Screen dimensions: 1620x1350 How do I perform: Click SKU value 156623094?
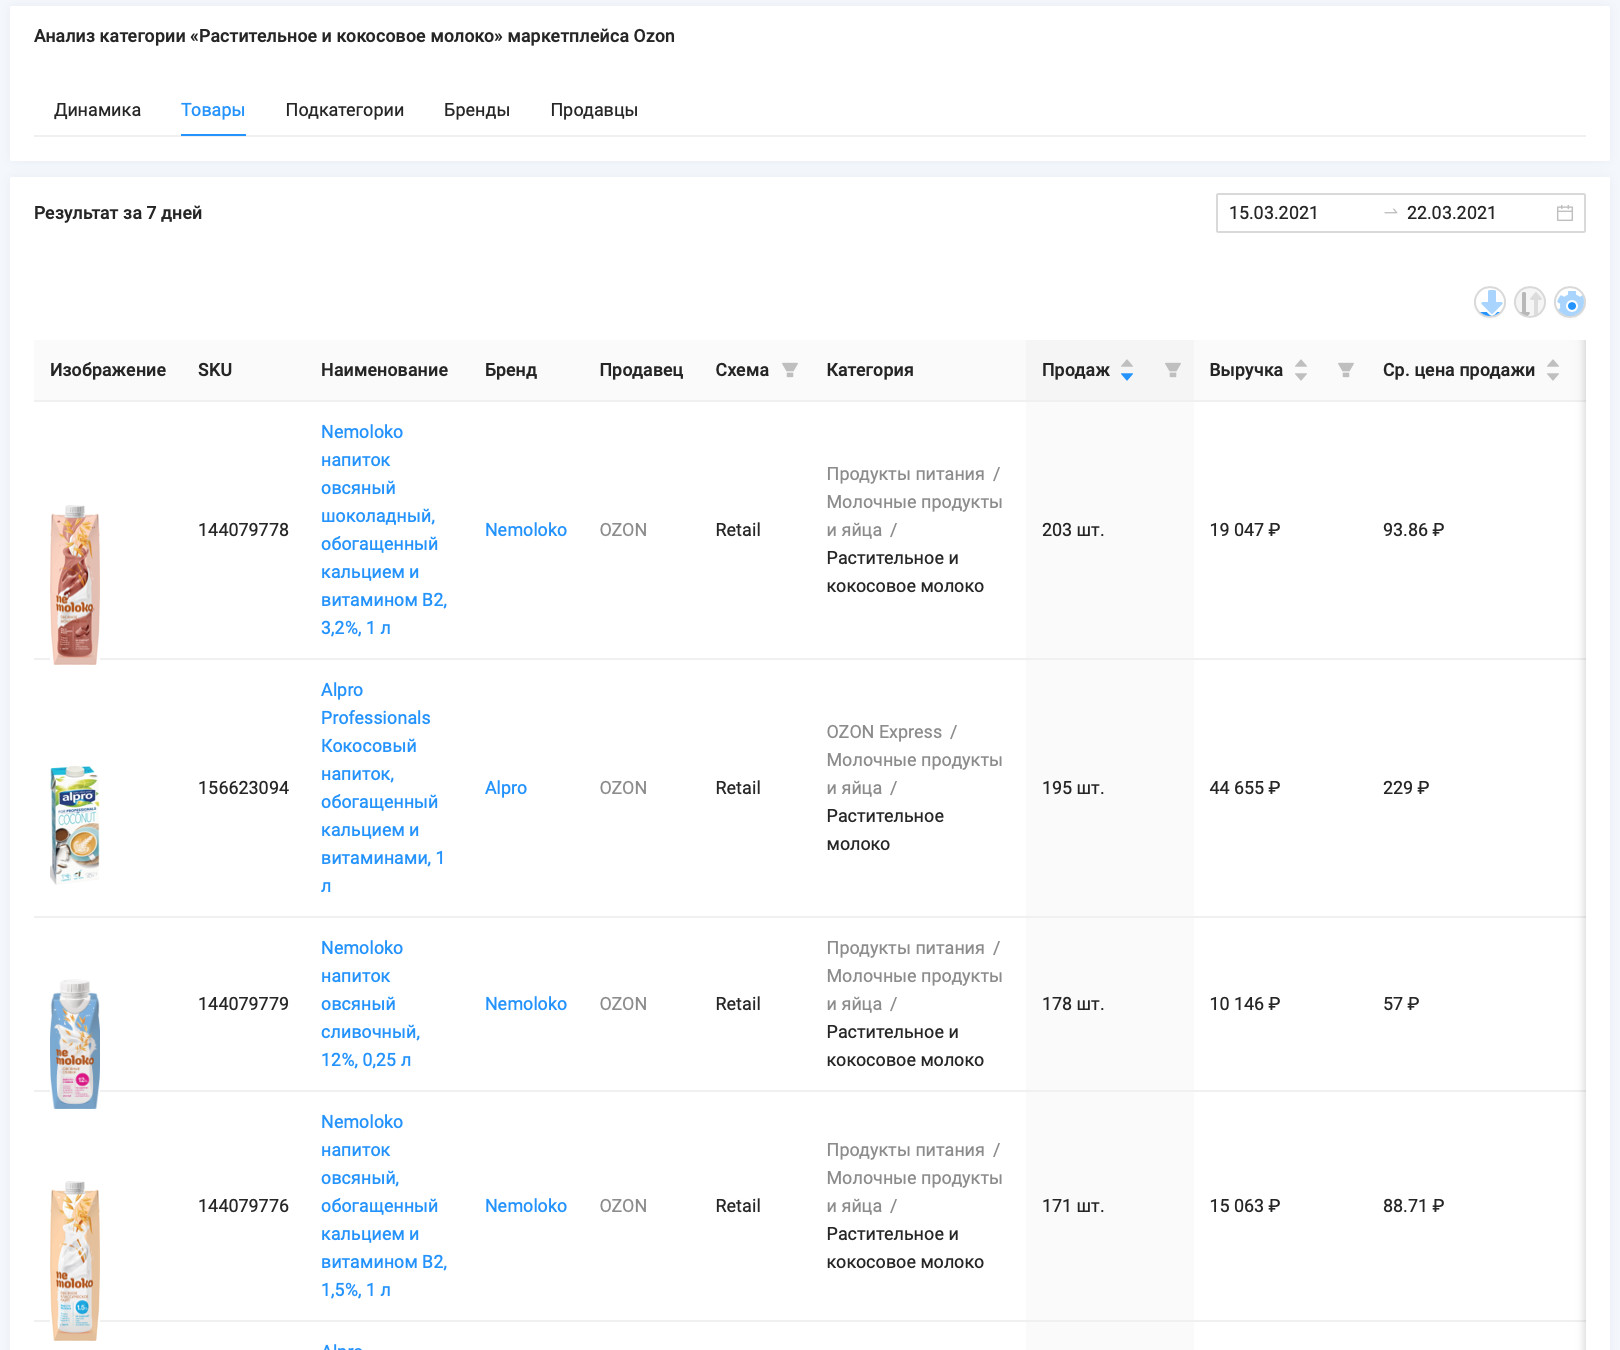[243, 788]
